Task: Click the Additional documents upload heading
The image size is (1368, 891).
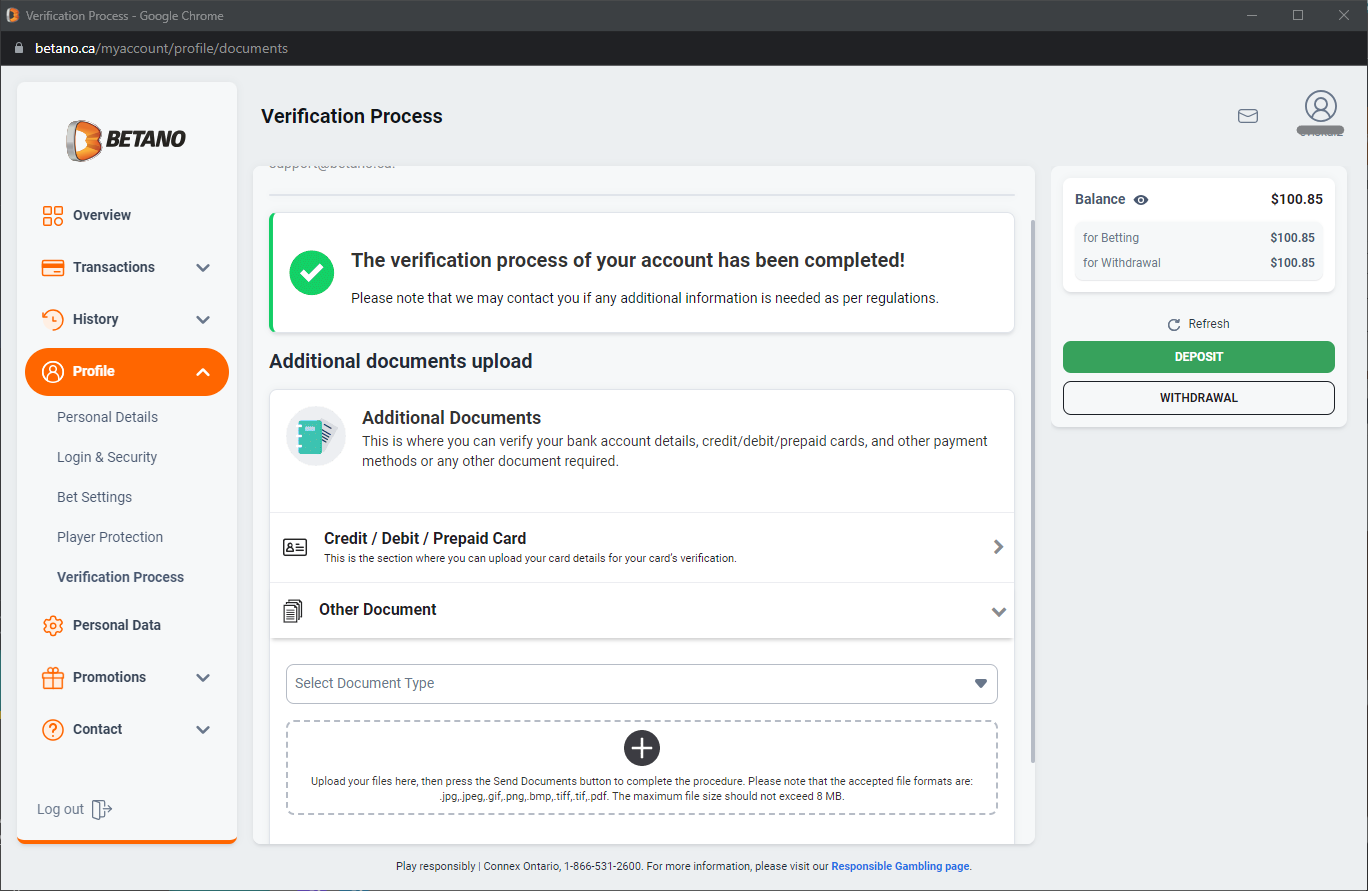Action: pos(400,361)
